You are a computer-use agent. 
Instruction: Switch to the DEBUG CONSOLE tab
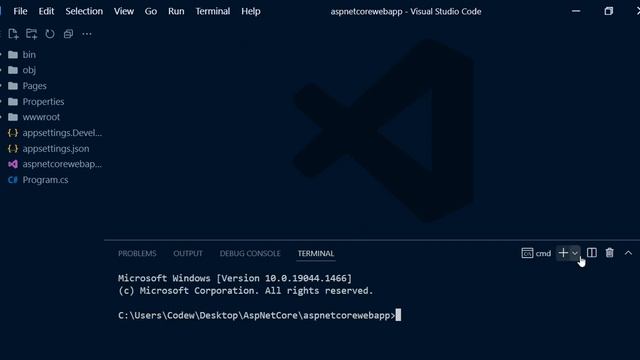pyautogui.click(x=250, y=253)
